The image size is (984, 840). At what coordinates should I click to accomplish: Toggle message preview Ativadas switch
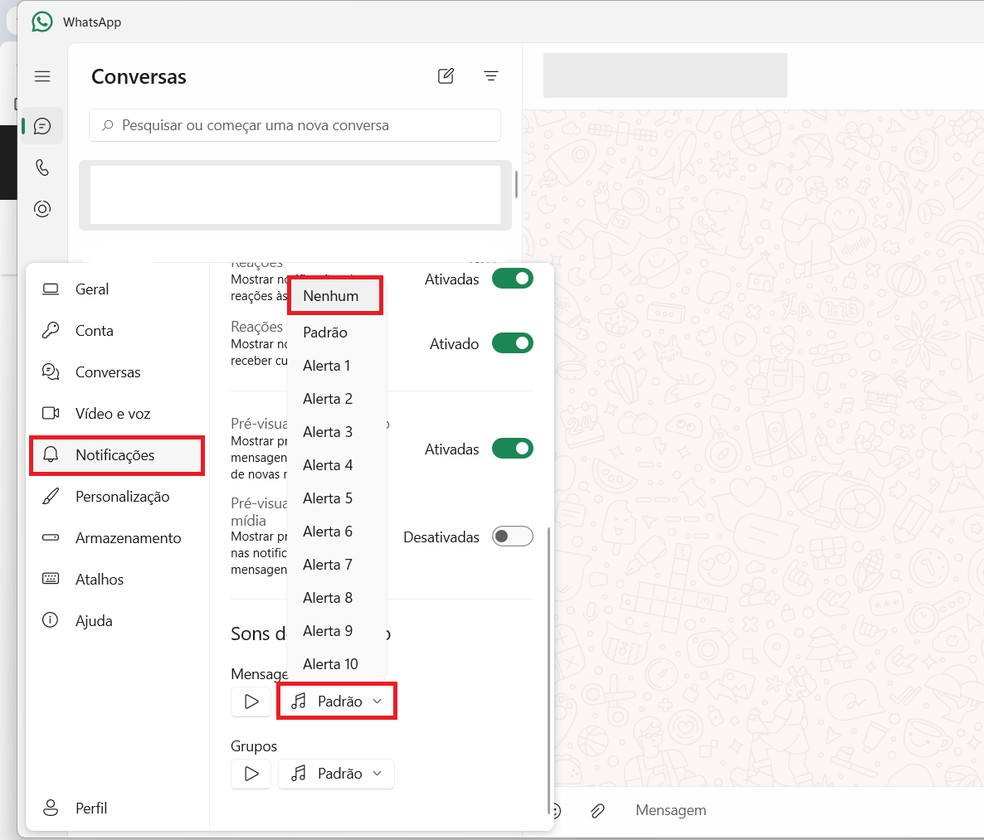(x=513, y=449)
